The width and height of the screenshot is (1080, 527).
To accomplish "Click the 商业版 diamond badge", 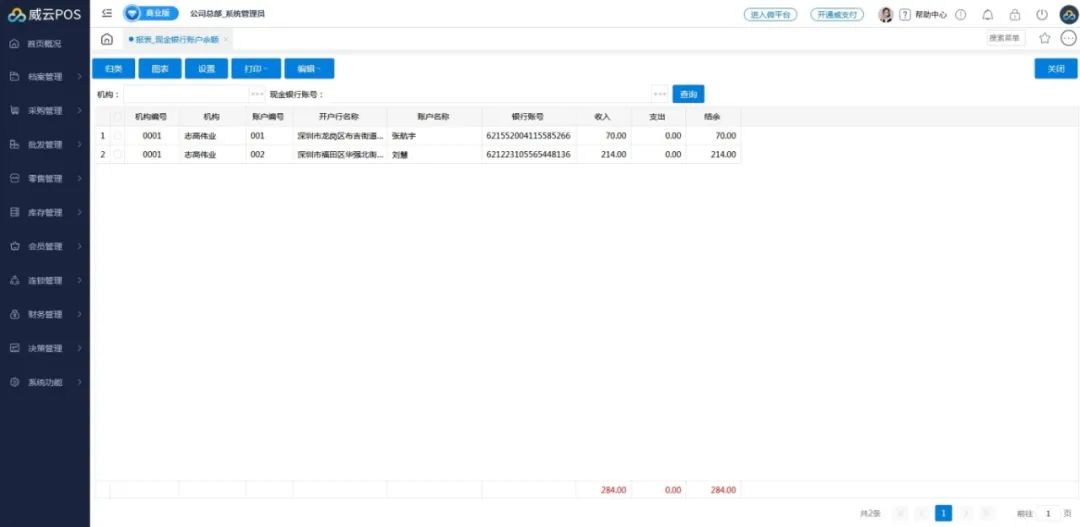I will (x=151, y=14).
